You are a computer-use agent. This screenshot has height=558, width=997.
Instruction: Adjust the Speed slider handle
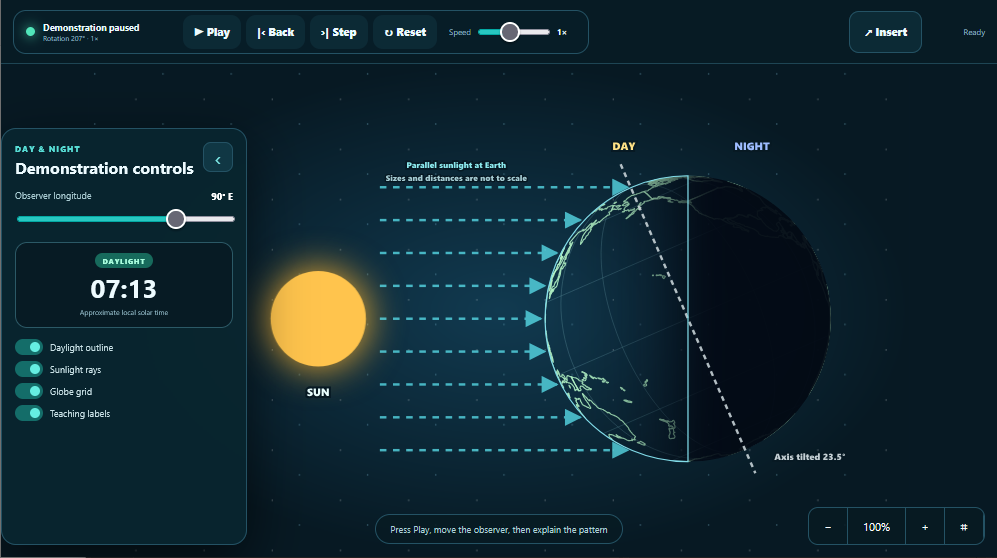[509, 32]
